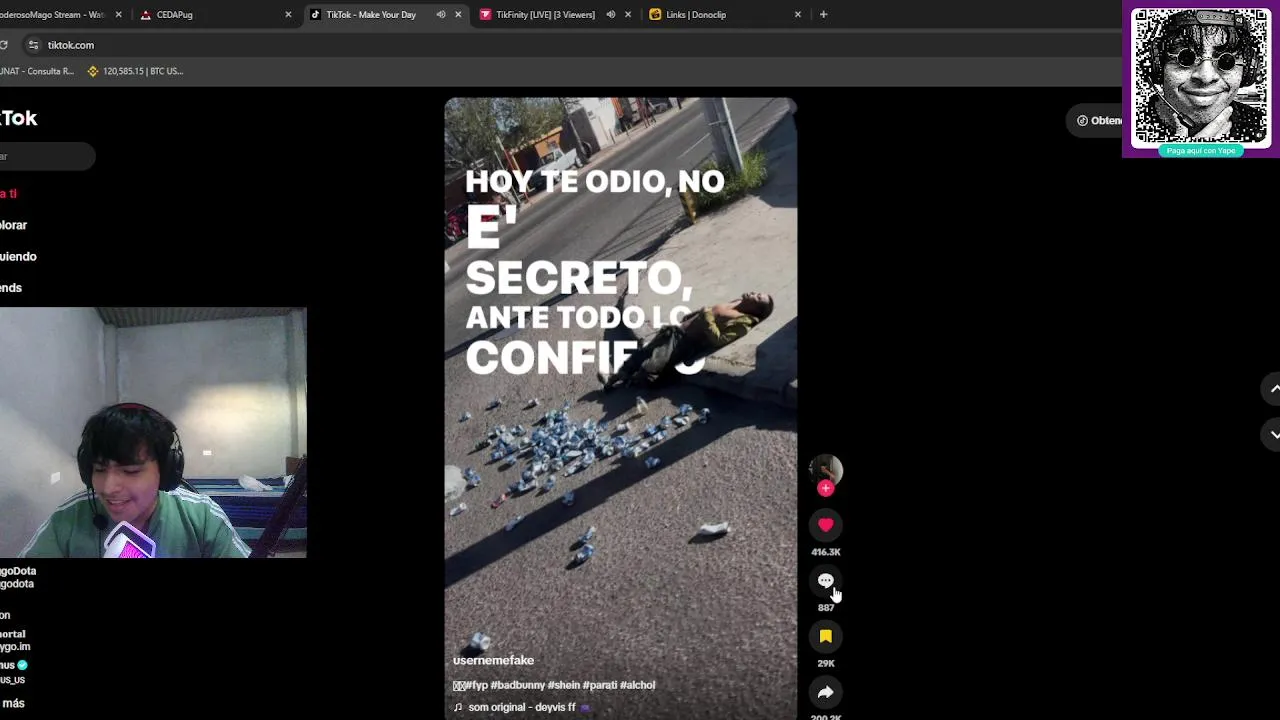The image size is (1280, 720).
Task: Share the video with the arrow icon
Action: (x=825, y=692)
